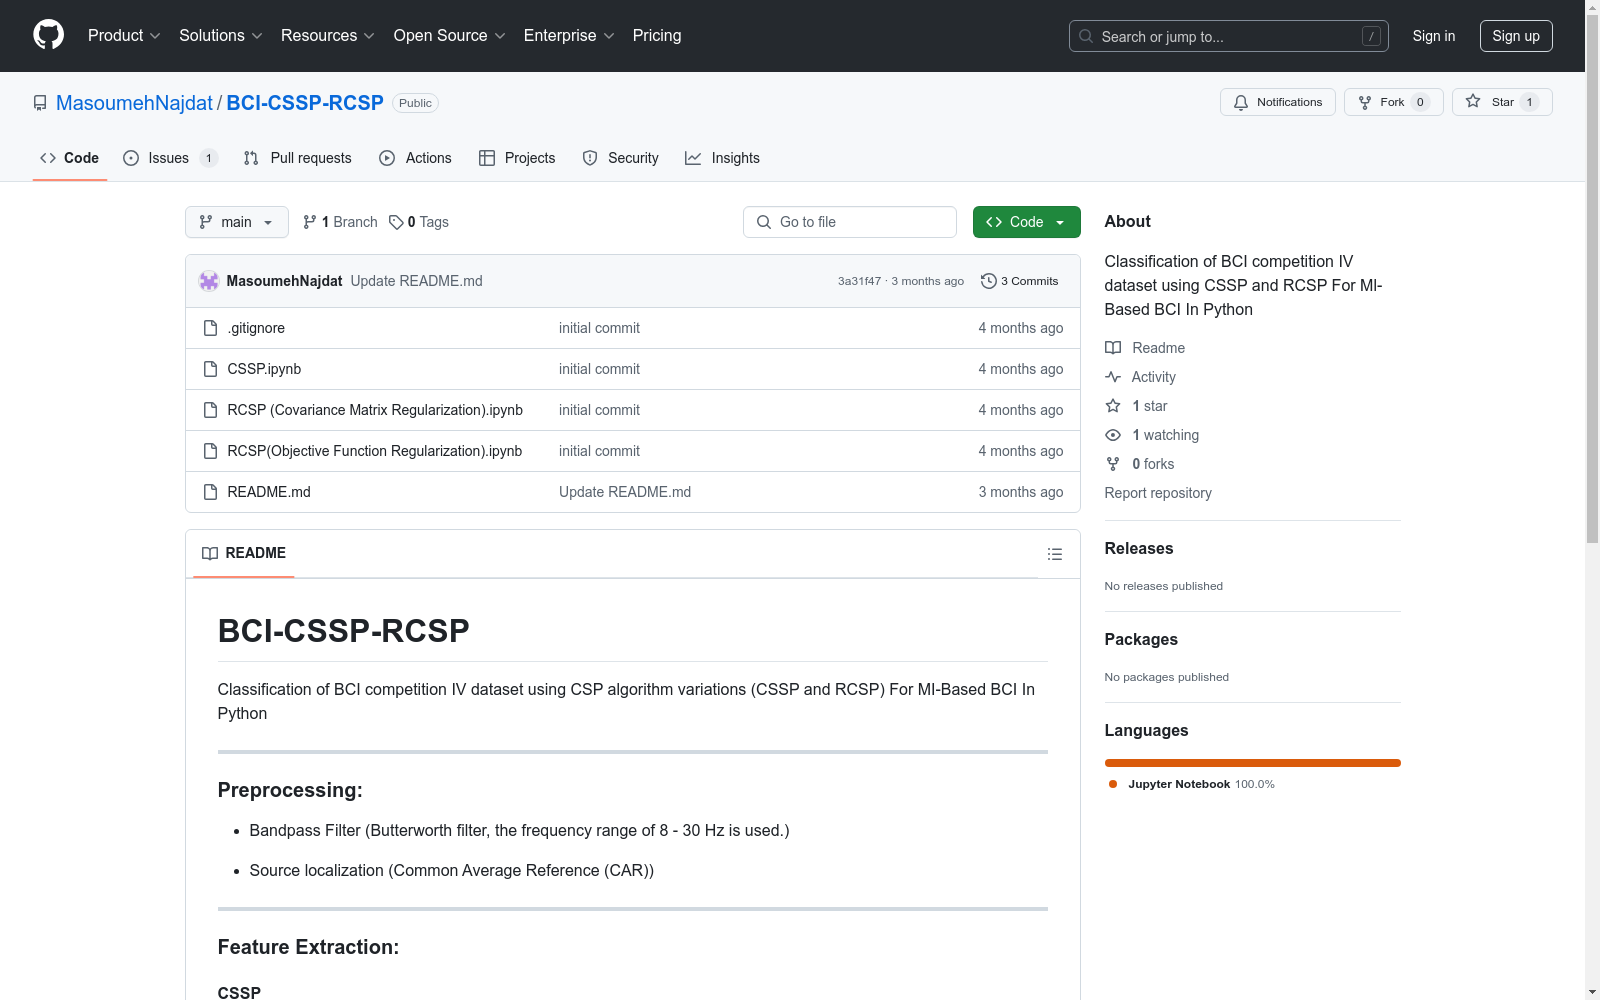This screenshot has height=1000, width=1600.
Task: View the 1 watching link
Action: pos(1152,435)
